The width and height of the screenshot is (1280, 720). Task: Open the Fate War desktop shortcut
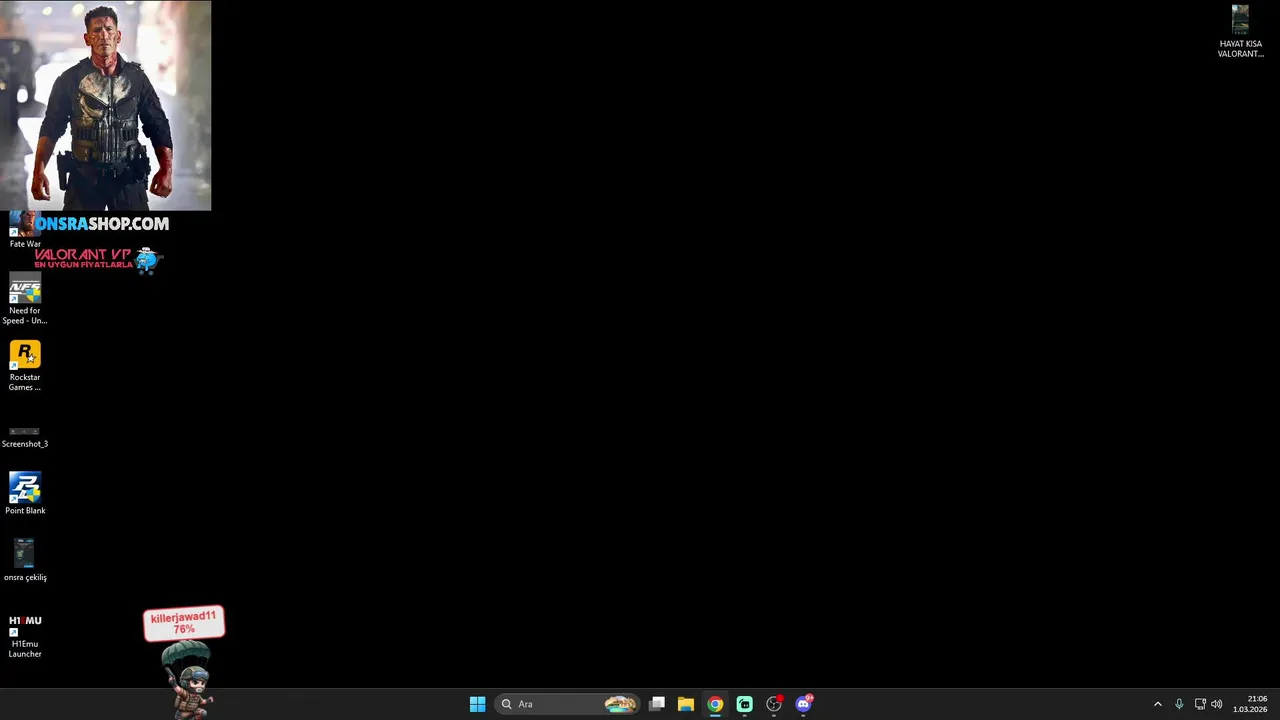point(24,230)
